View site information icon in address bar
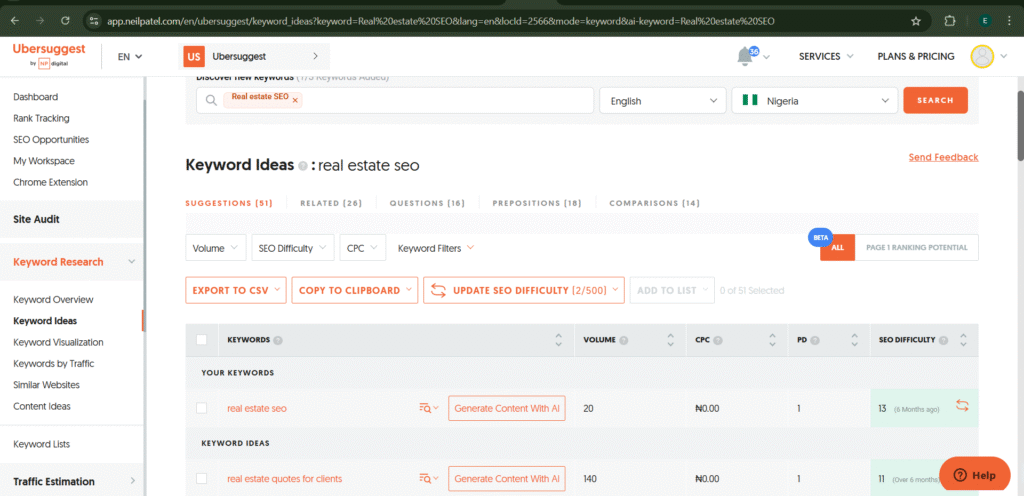 coord(93,20)
